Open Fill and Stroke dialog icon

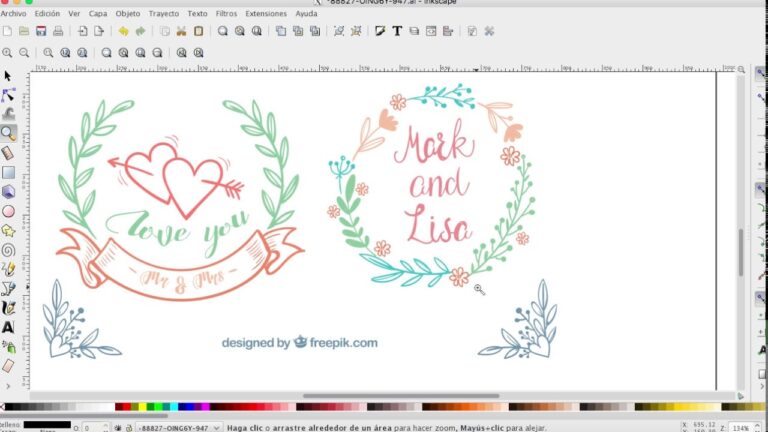pyautogui.click(x=380, y=31)
